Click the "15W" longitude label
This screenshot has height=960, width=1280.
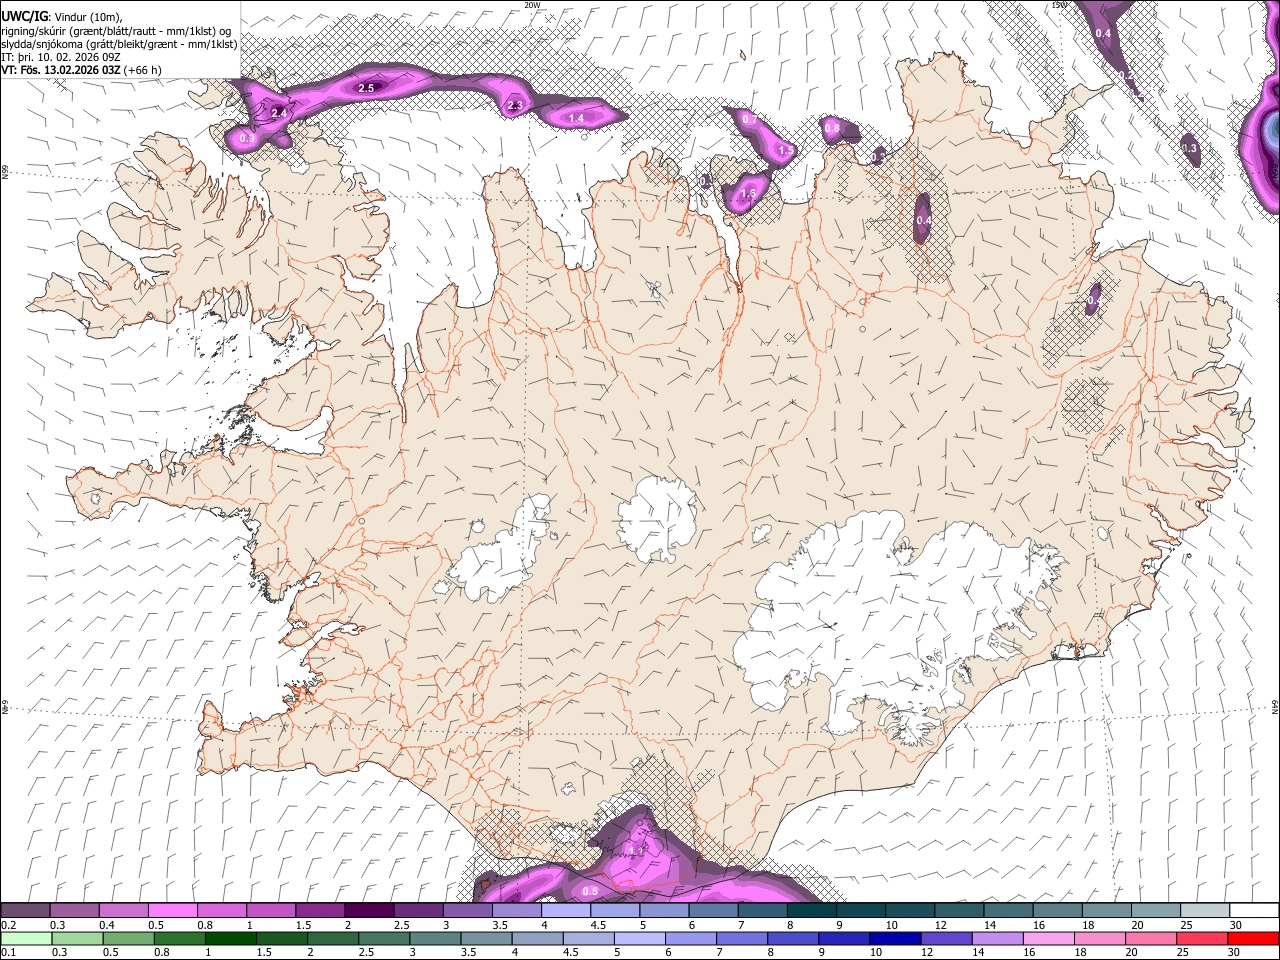(1058, 5)
